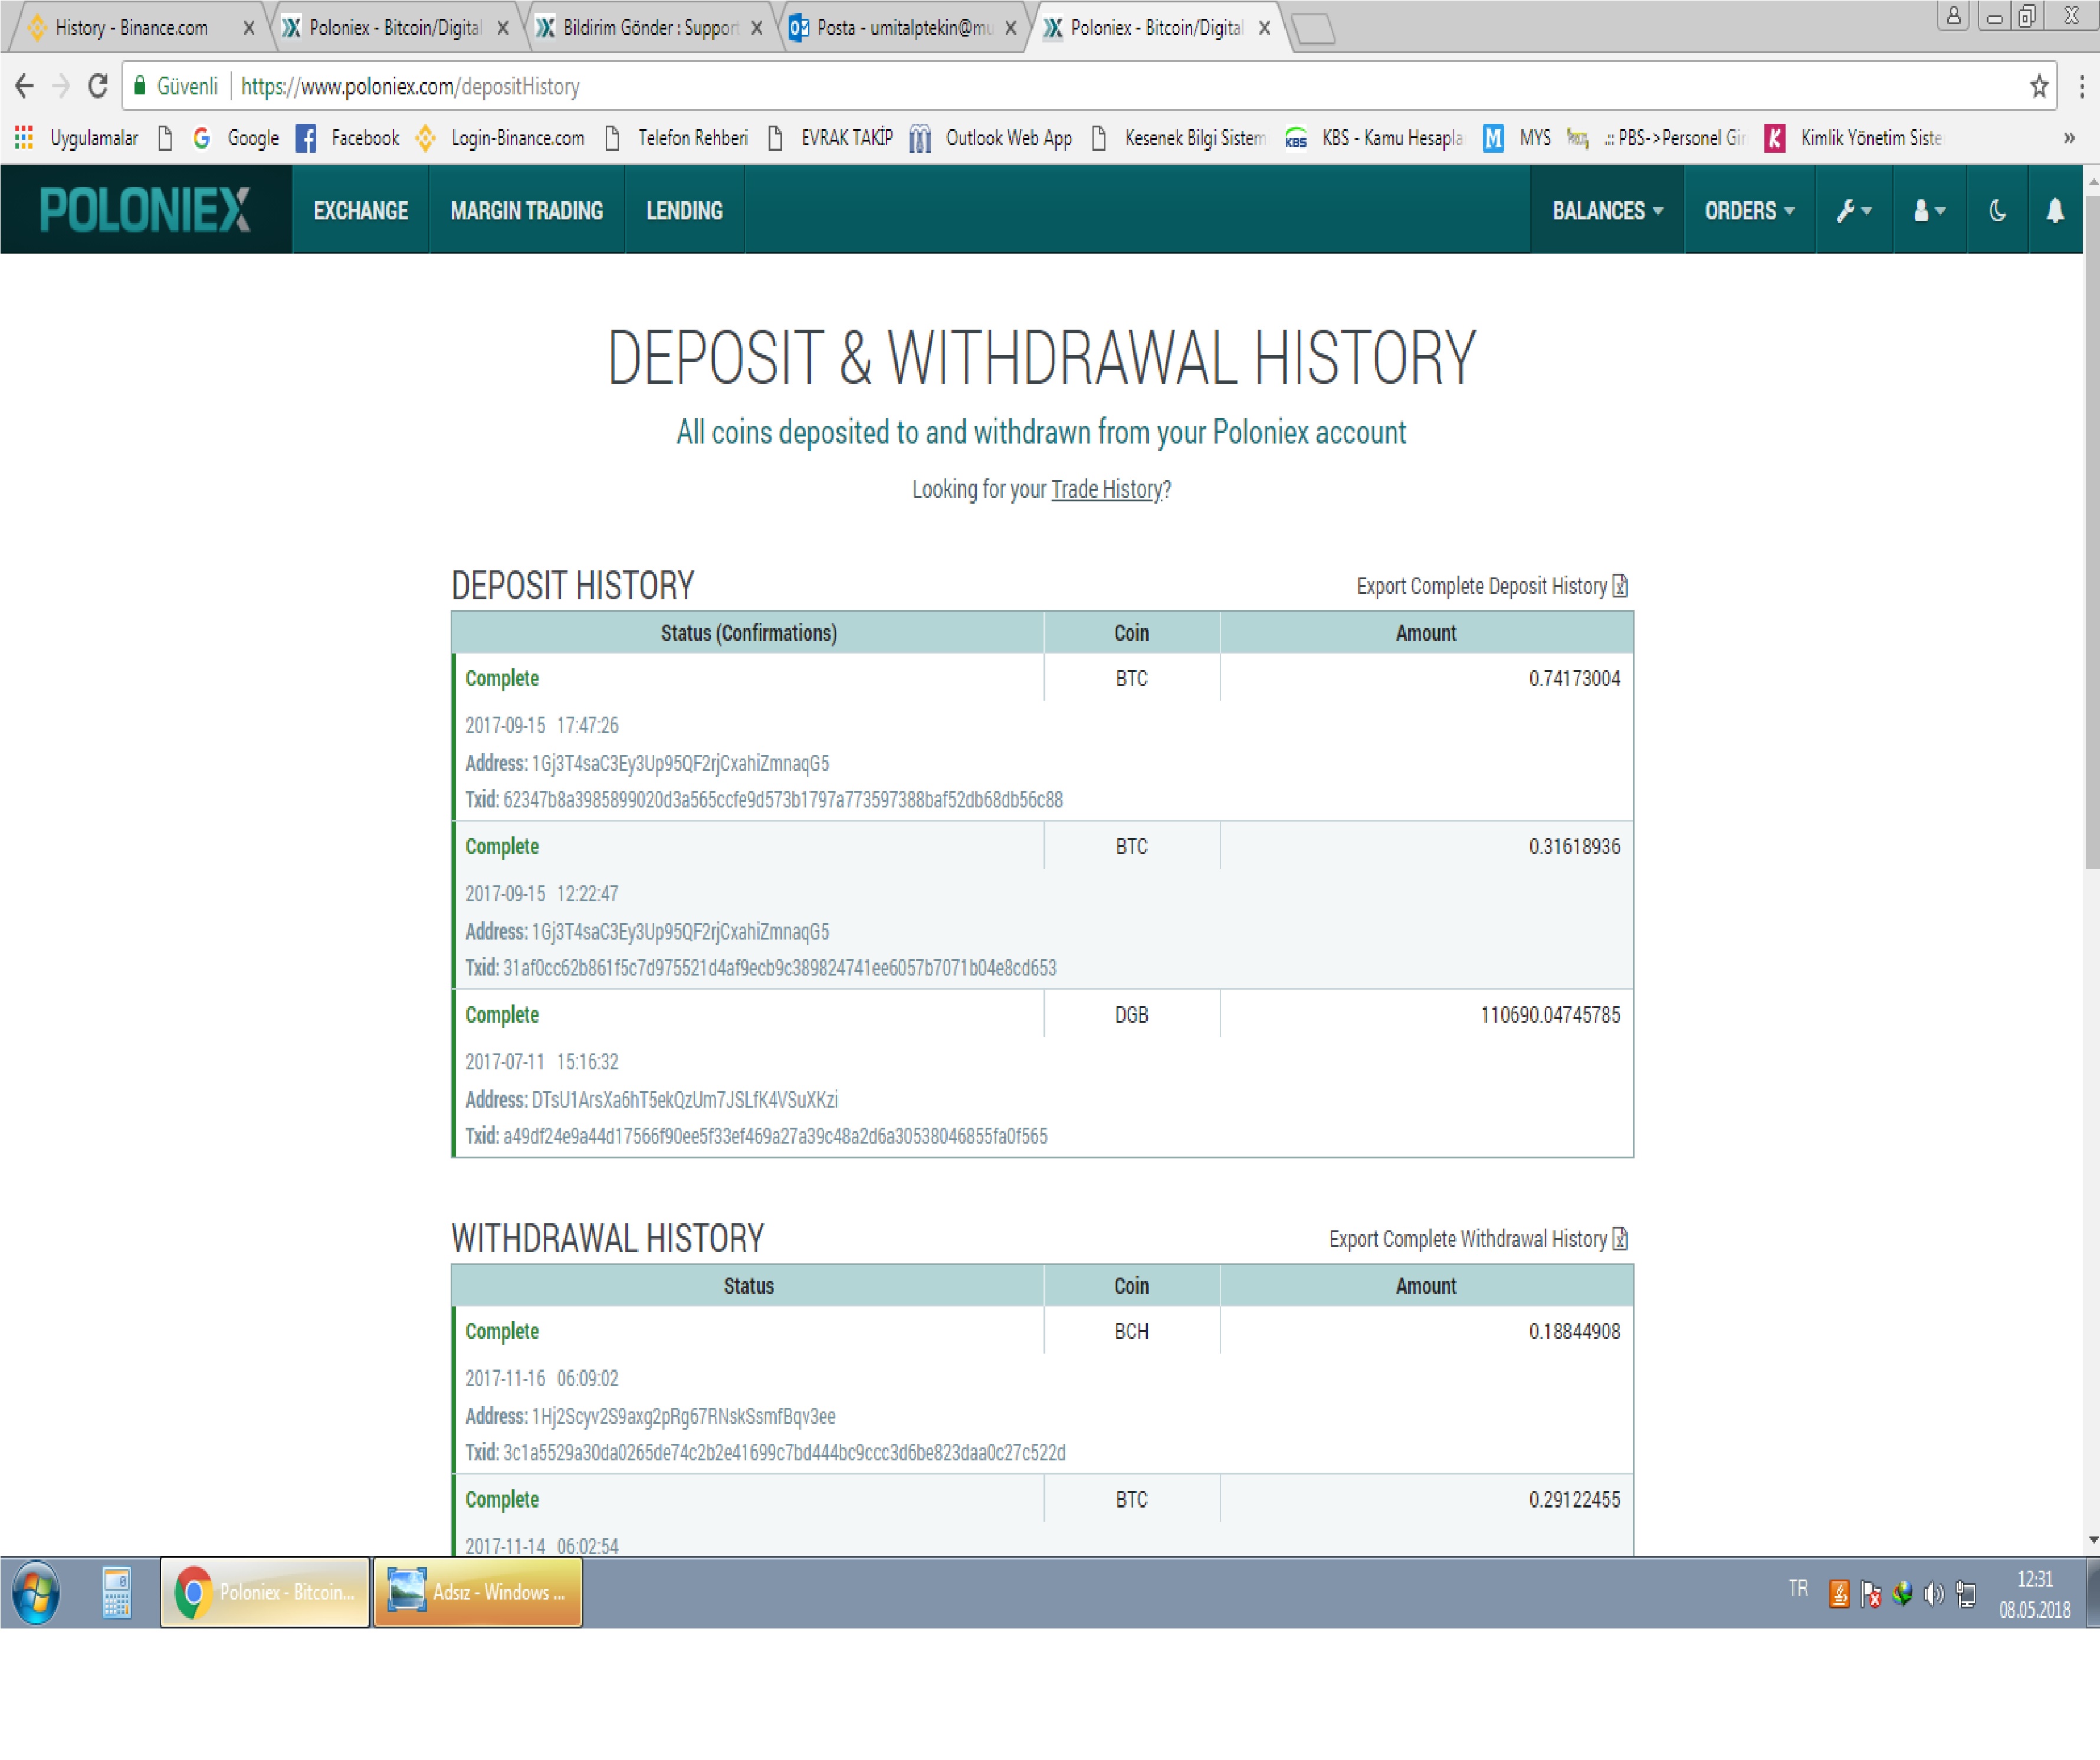Export Complete Deposit History
This screenshot has height=1760, width=2100.
pyautogui.click(x=1492, y=586)
